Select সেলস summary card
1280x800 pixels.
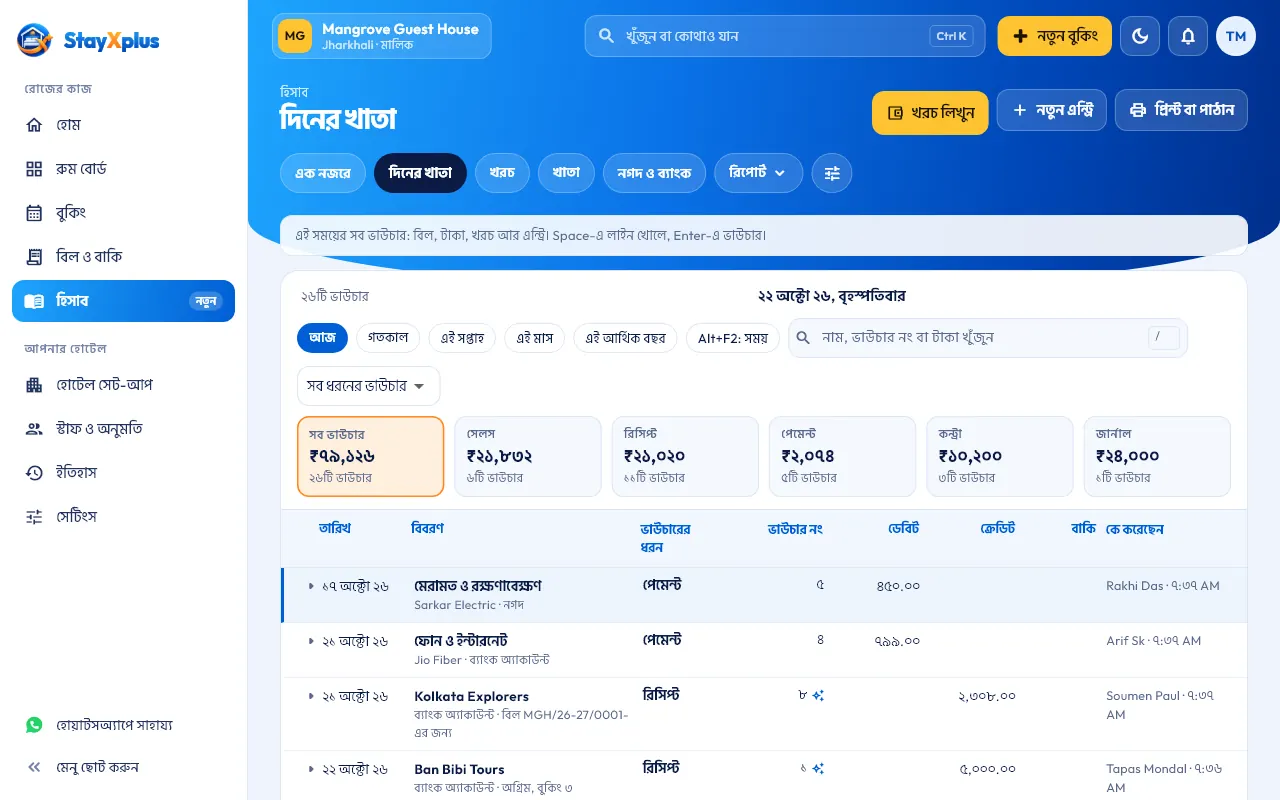click(x=528, y=456)
